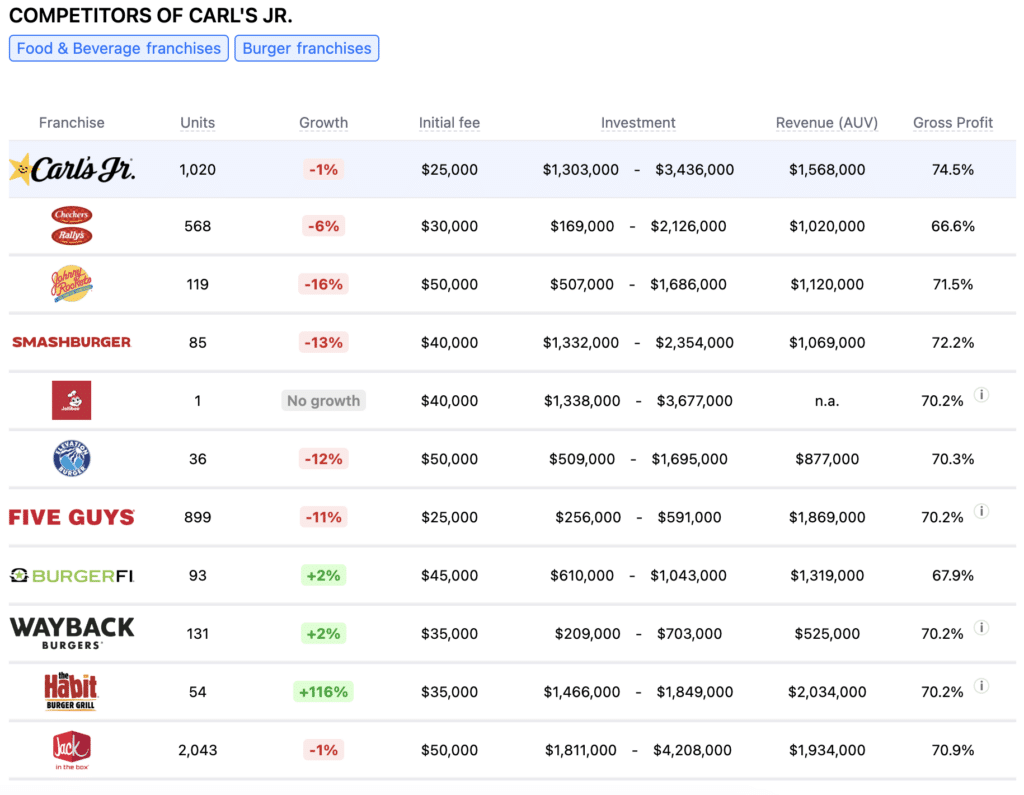Click the 67.9% gross profit value

pyautogui.click(x=953, y=576)
